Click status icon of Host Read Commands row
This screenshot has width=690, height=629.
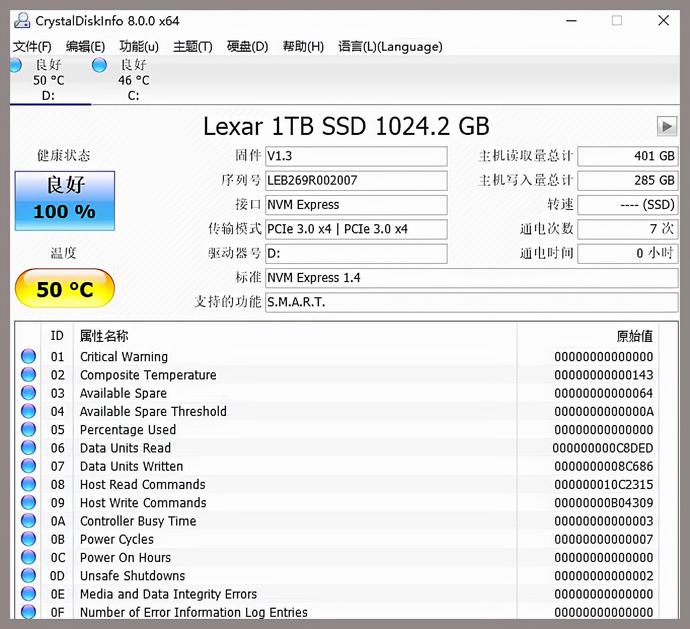pos(29,484)
